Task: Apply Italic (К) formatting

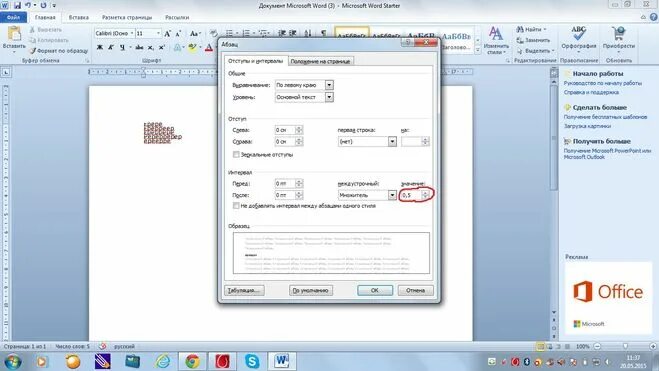Action: point(111,47)
